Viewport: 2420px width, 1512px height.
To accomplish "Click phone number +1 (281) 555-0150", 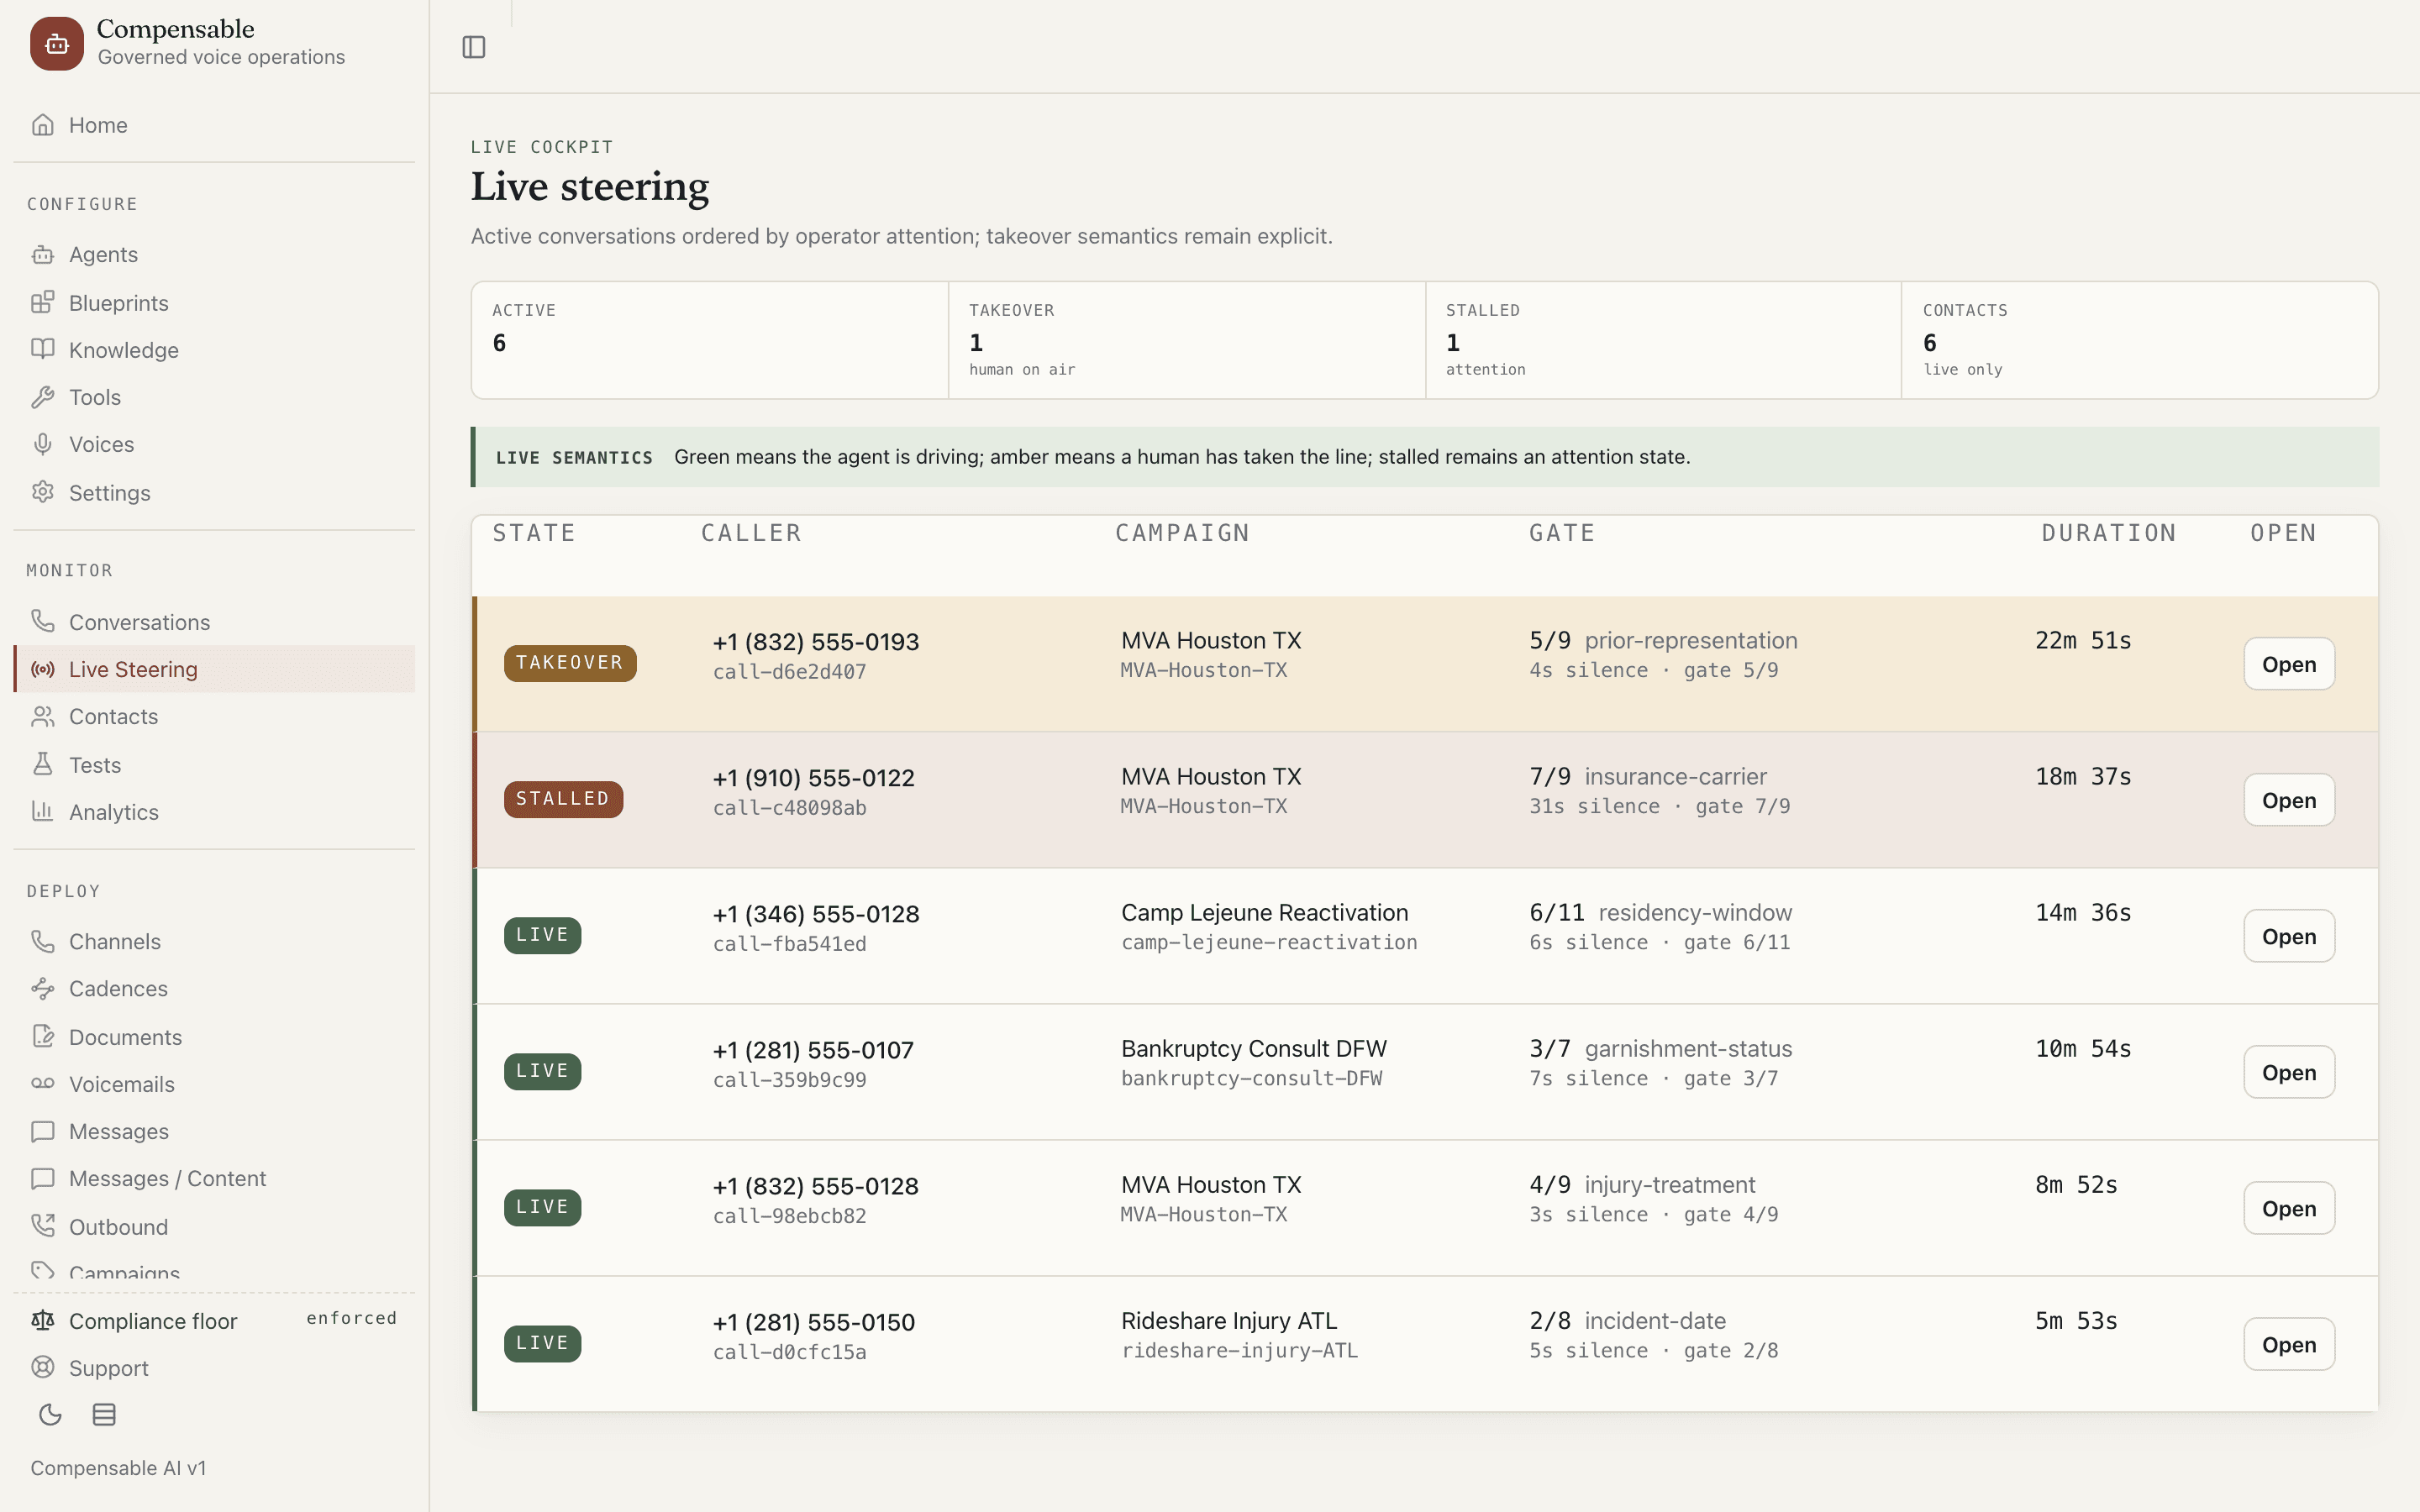I will pos(813,1322).
